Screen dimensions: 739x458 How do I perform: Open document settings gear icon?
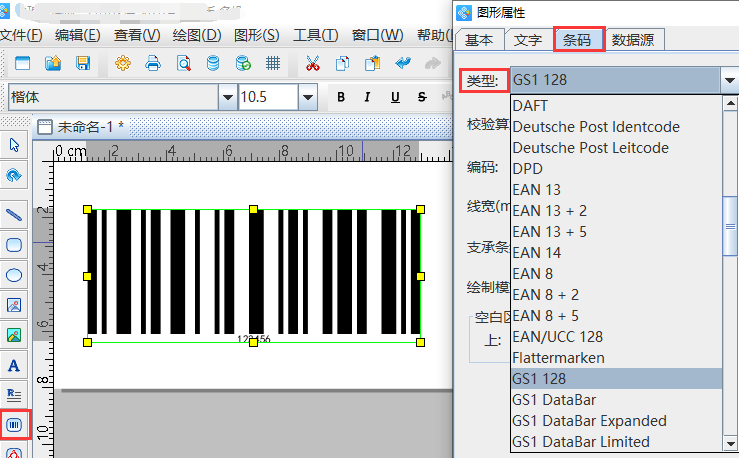coord(123,63)
